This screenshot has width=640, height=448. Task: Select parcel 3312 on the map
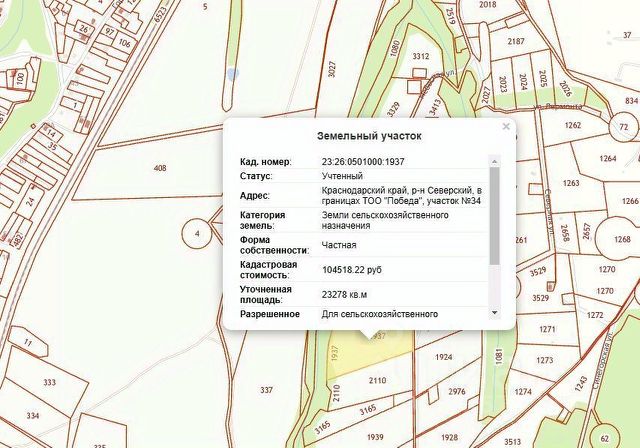pos(420,56)
